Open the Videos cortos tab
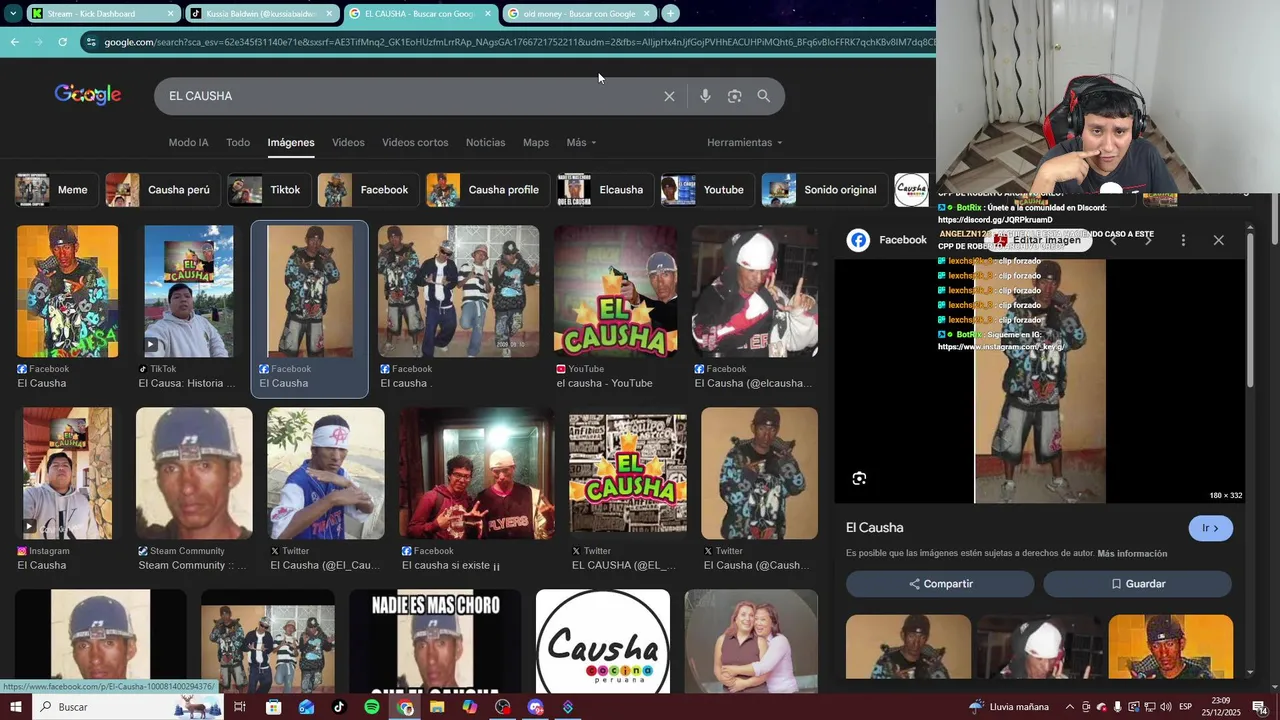This screenshot has height=720, width=1280. (415, 142)
